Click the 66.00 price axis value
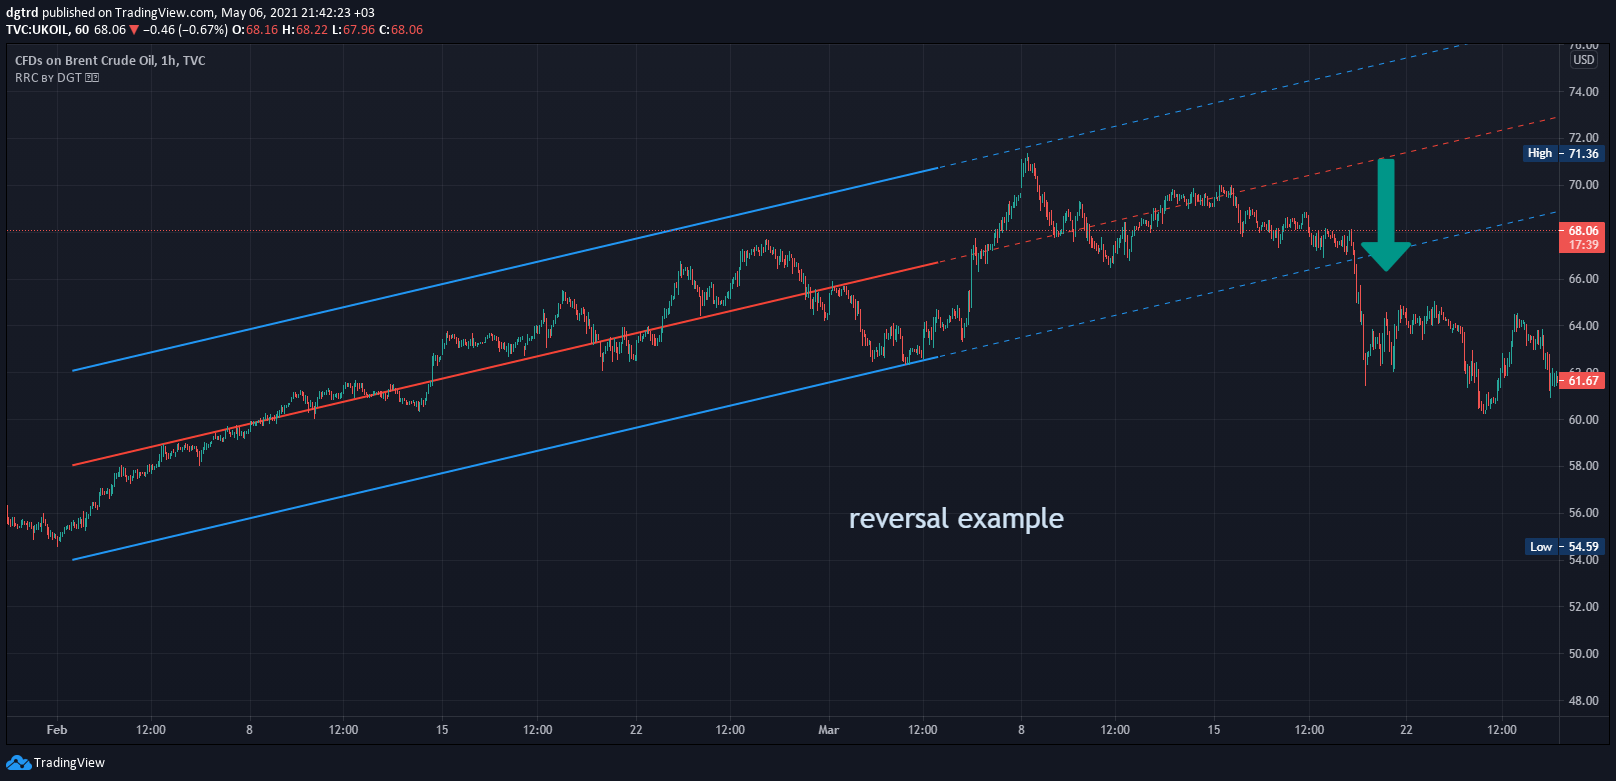Viewport: 1616px width, 781px height. pos(1583,279)
